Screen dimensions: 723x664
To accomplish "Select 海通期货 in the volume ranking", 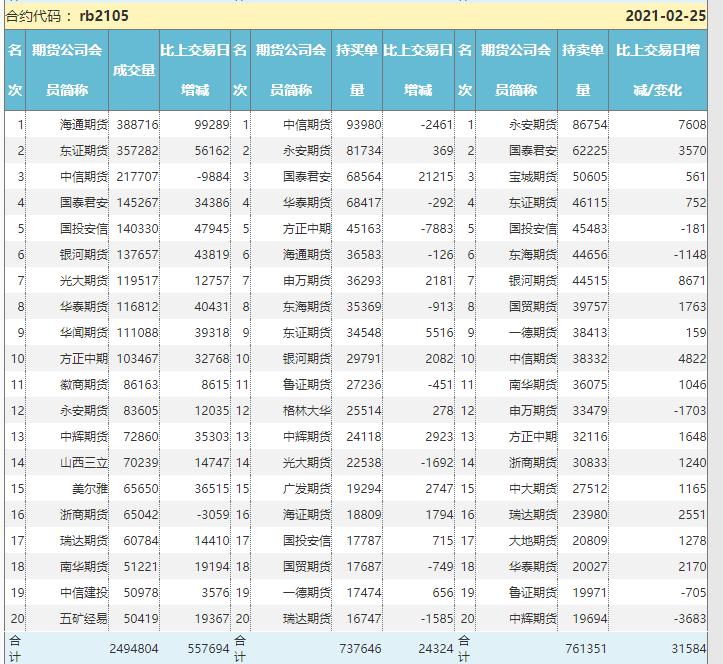I will coord(83,124).
